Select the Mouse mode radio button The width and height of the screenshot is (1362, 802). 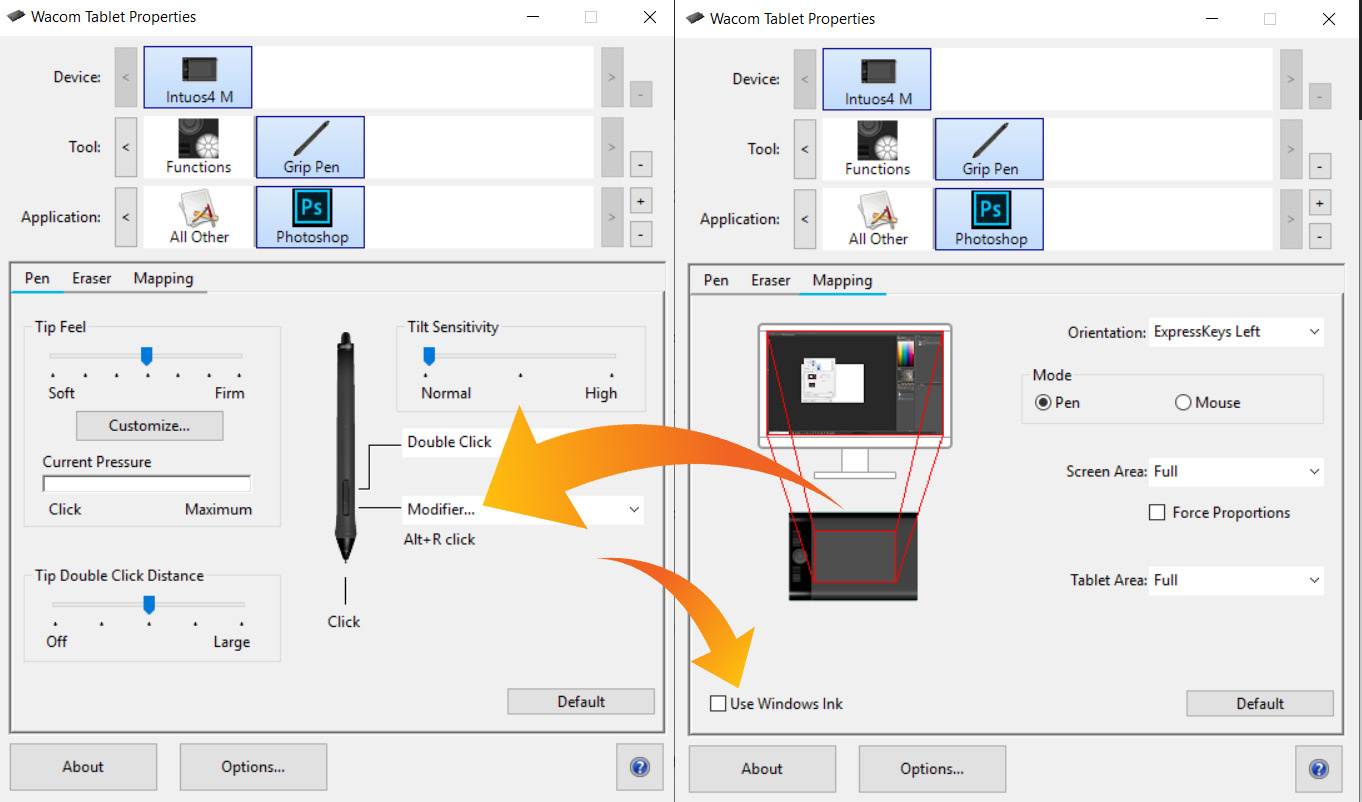1184,402
